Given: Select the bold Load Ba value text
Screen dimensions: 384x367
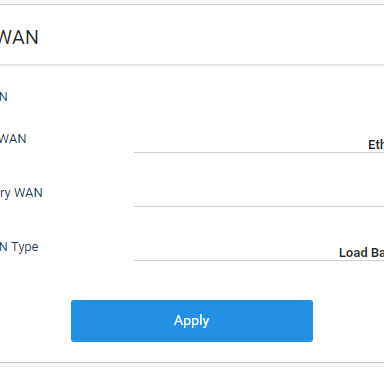Looking at the screenshot, I should pos(361,253).
